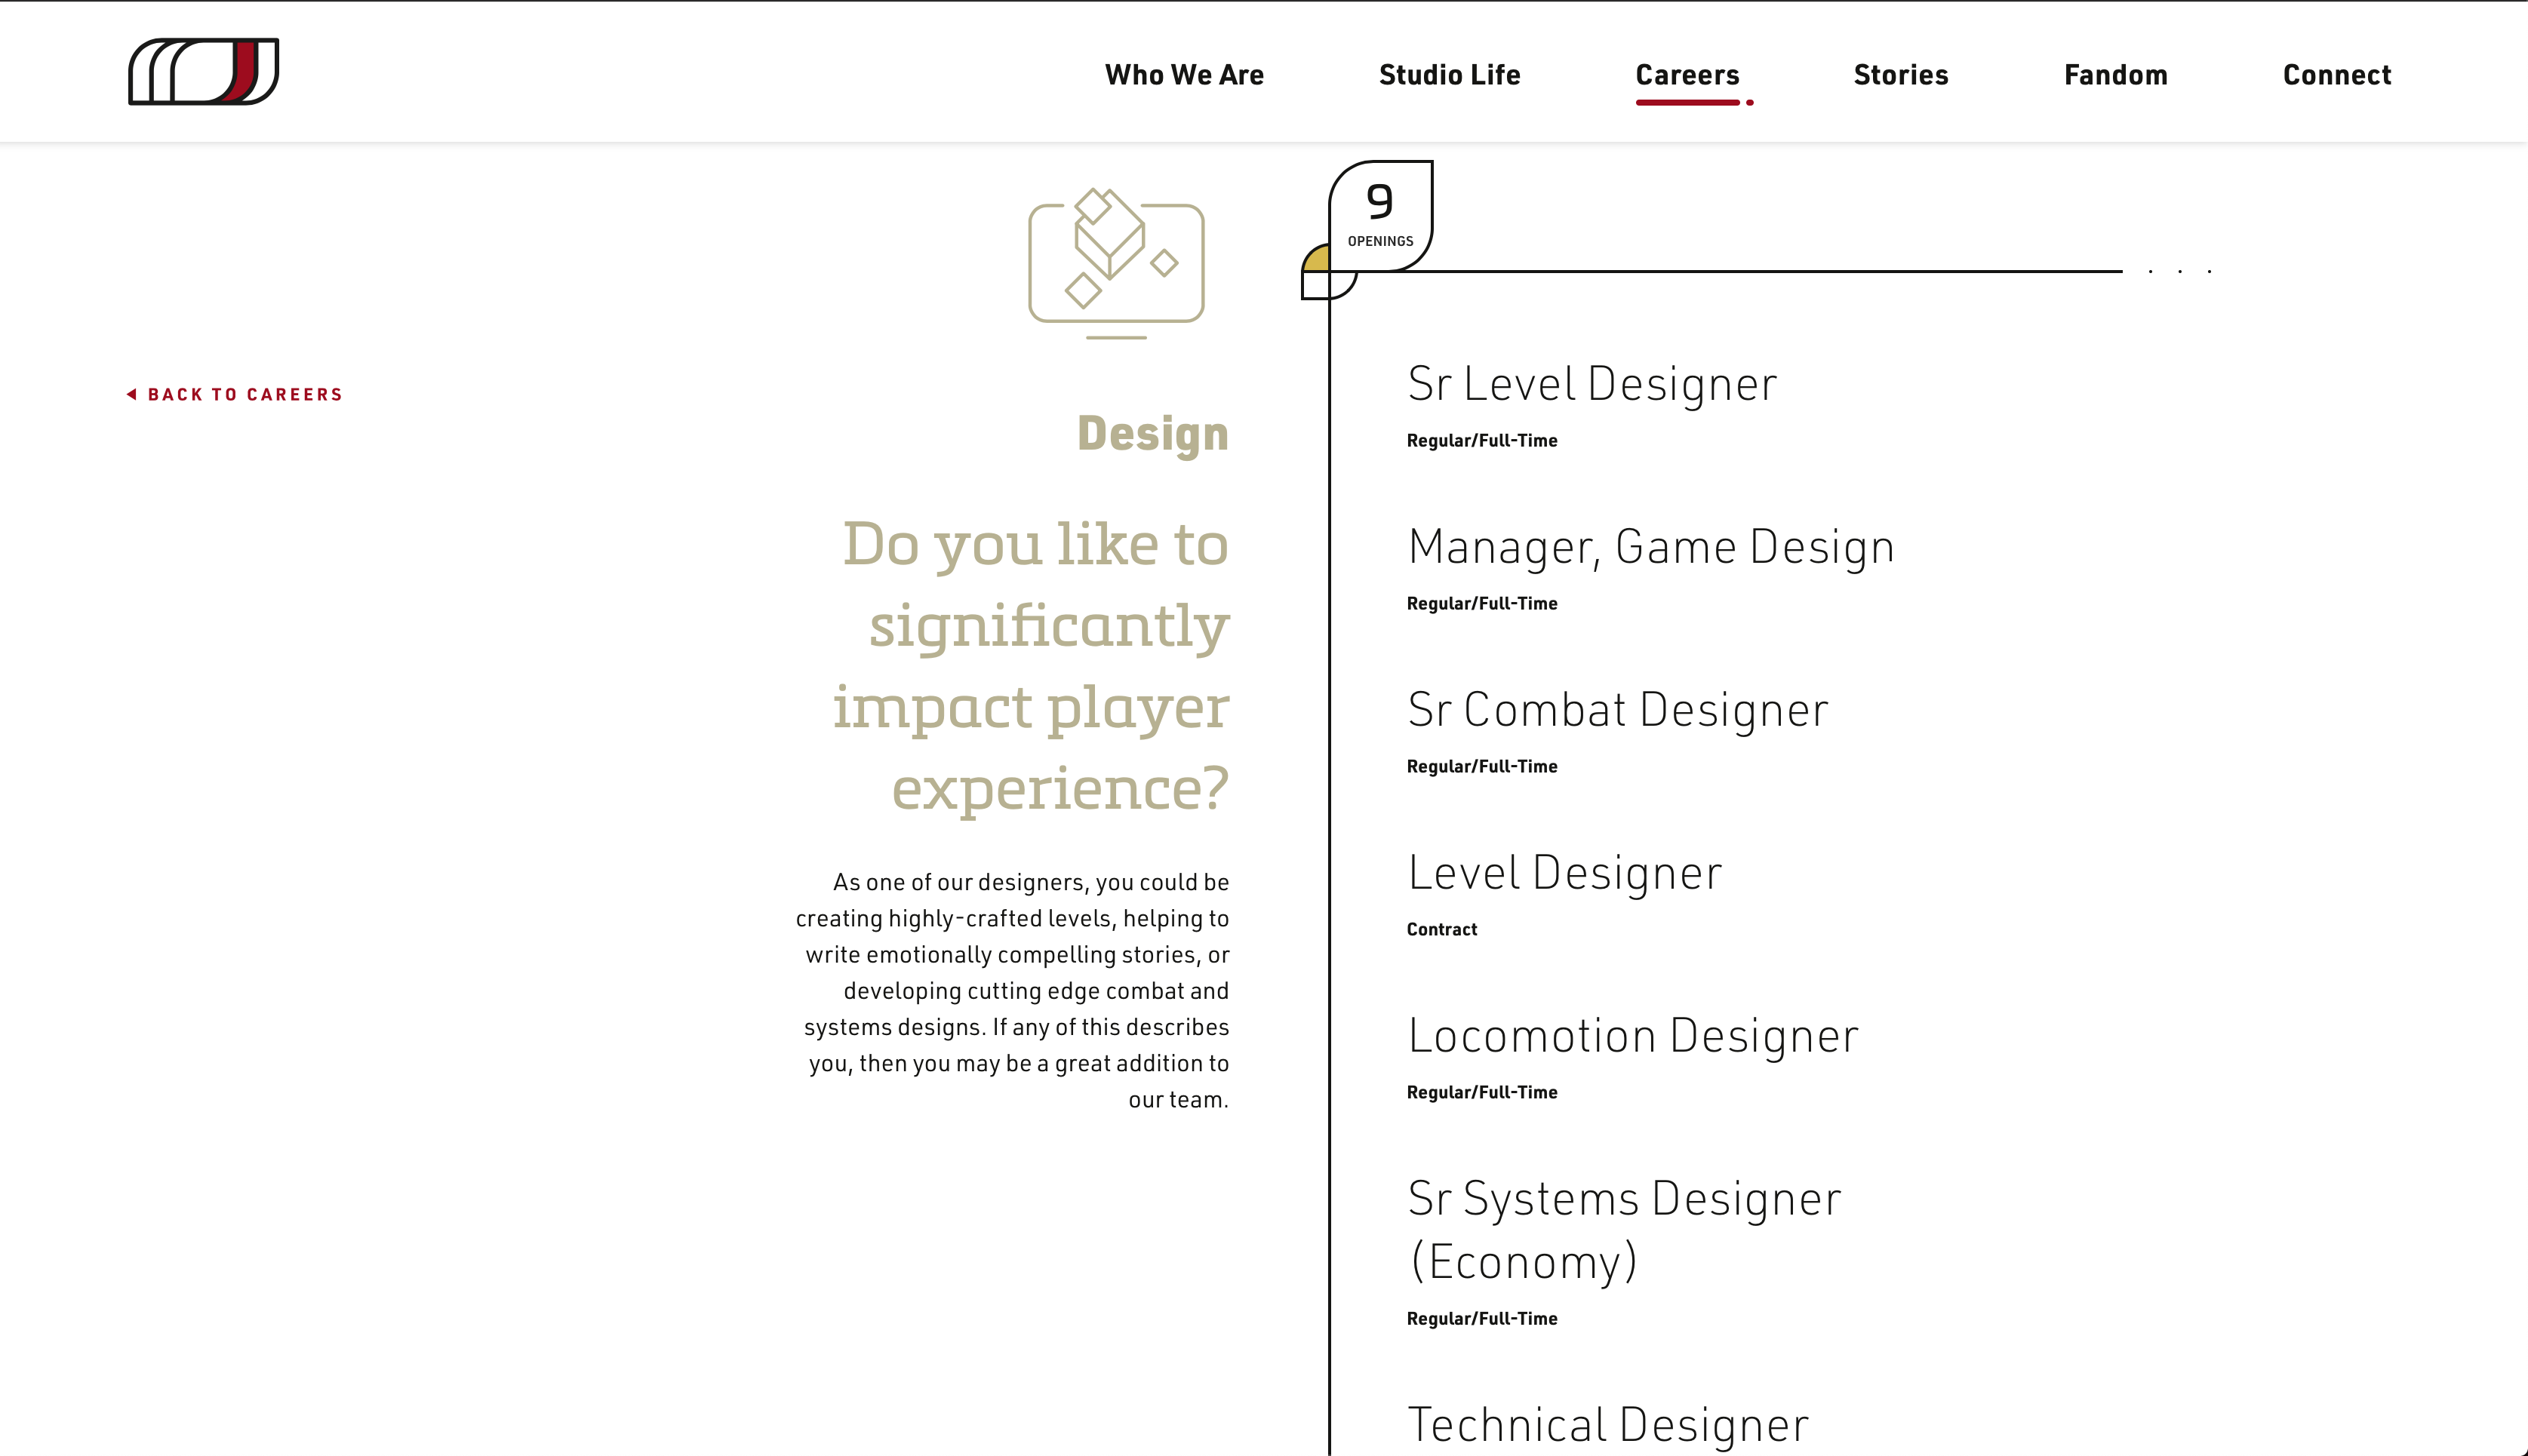The image size is (2528, 1456).
Task: Open the Technical Designer listing
Action: click(x=1607, y=1424)
